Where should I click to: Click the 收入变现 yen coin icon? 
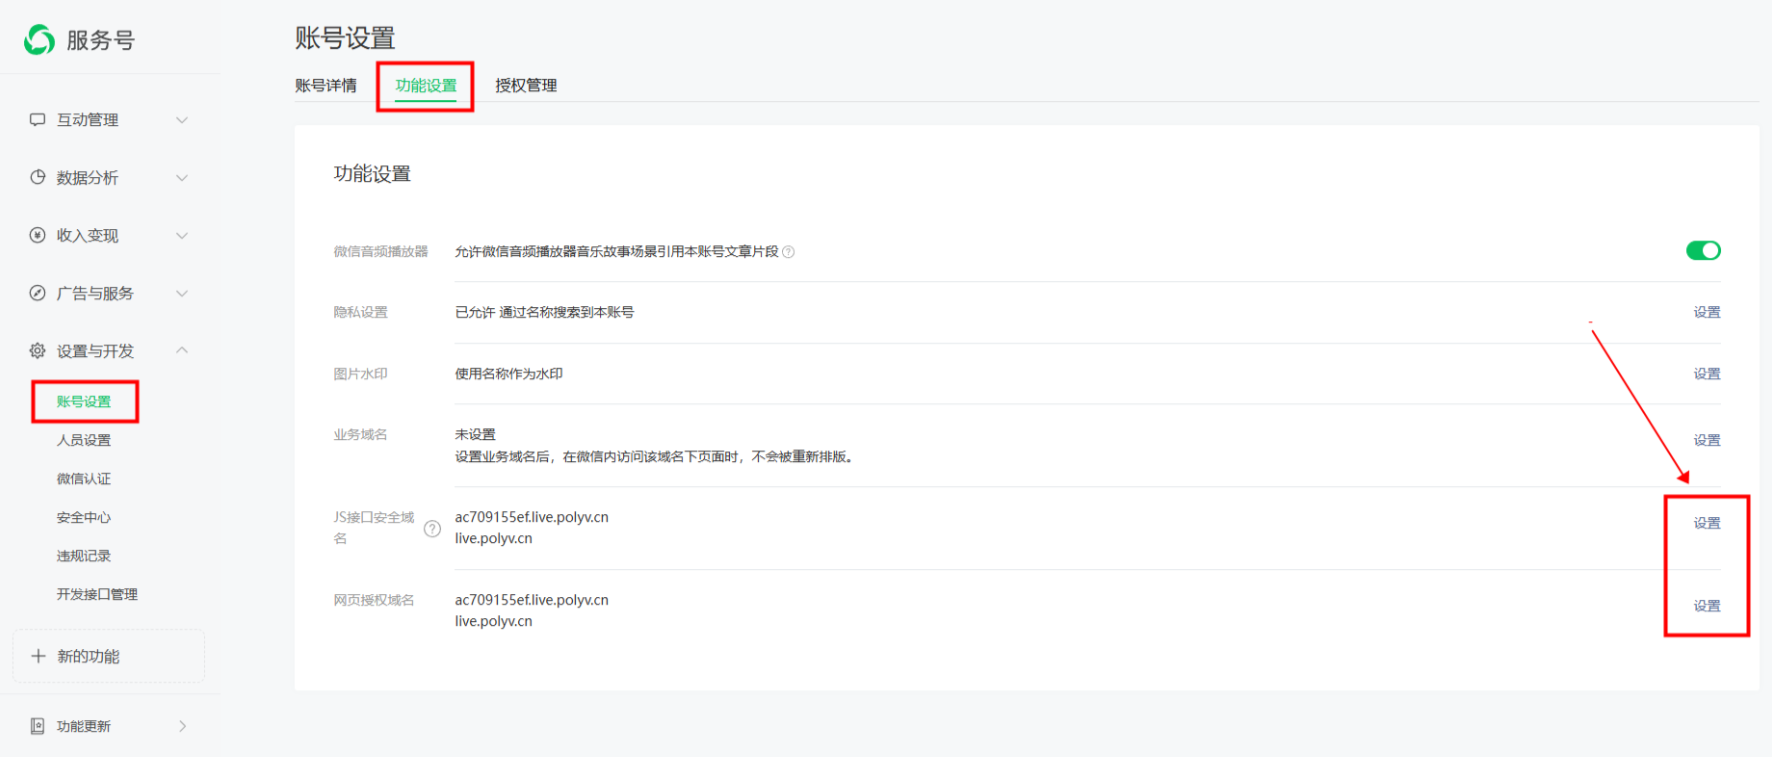(x=37, y=235)
